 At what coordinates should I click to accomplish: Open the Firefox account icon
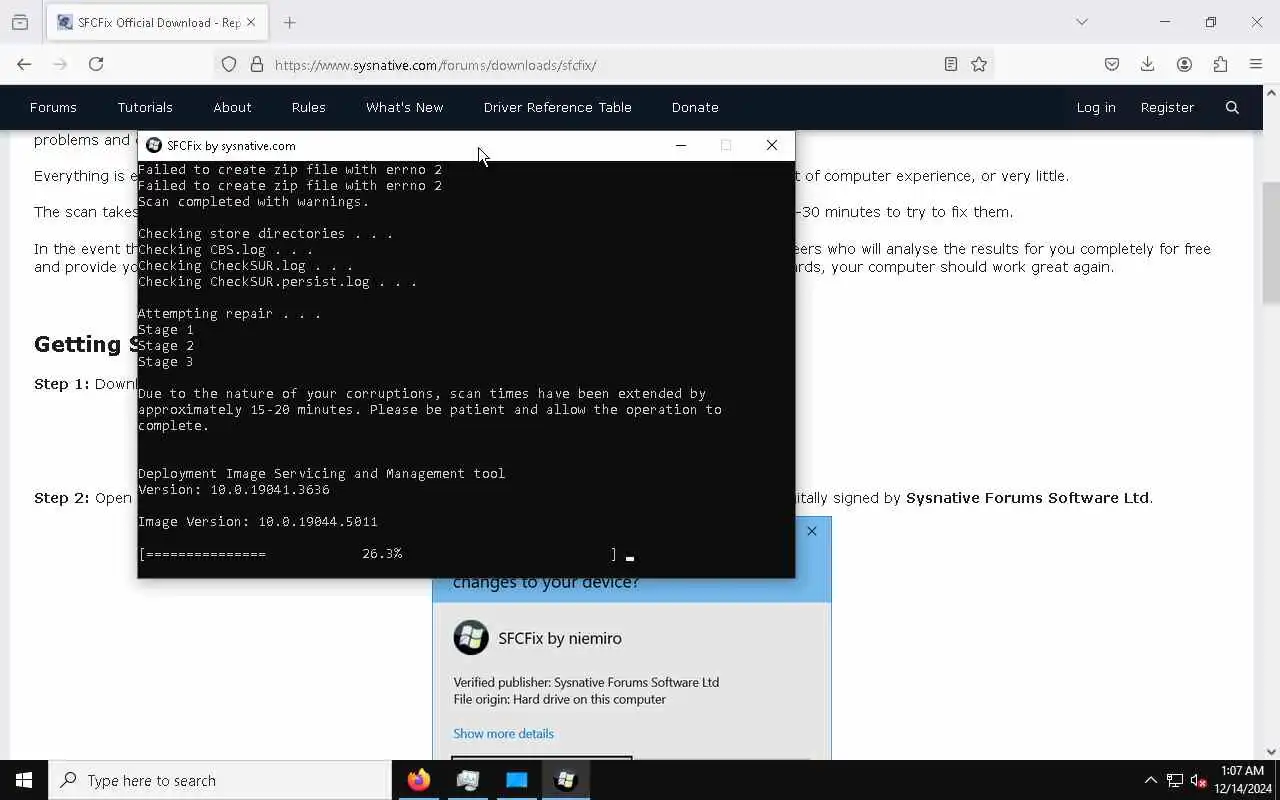coord(1184,64)
